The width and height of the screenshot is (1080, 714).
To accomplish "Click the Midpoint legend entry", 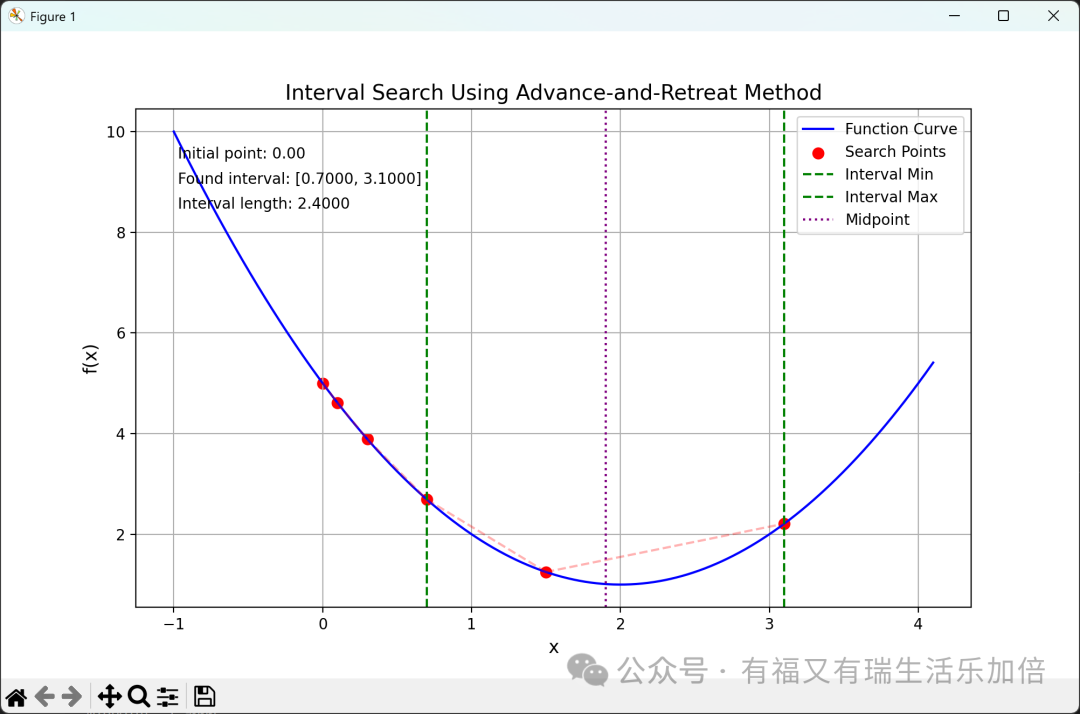I will tap(877, 220).
